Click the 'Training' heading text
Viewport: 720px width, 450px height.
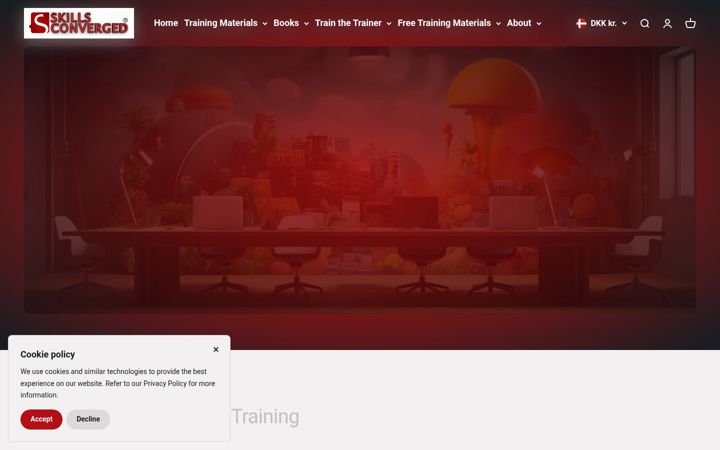coord(265,417)
